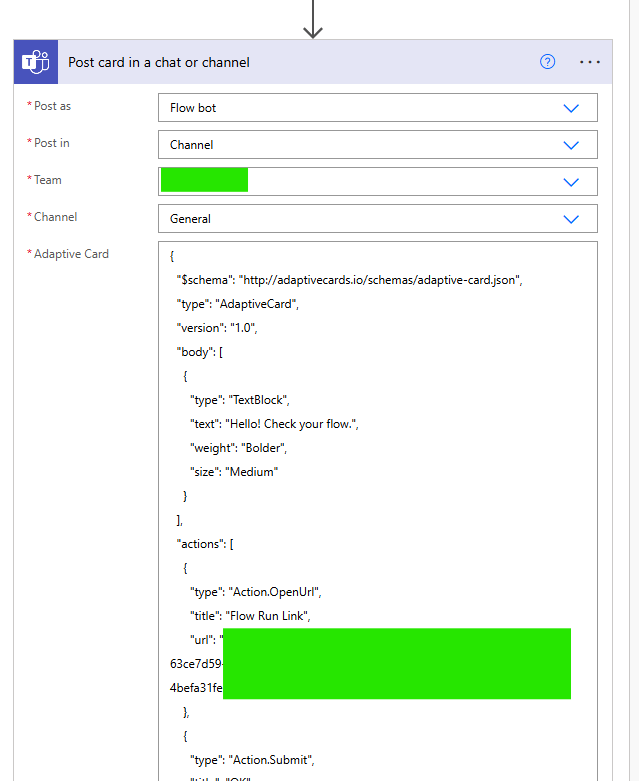Click the "type": "AdaptiveCard" line
The width and height of the screenshot is (639, 781).
click(x=238, y=304)
